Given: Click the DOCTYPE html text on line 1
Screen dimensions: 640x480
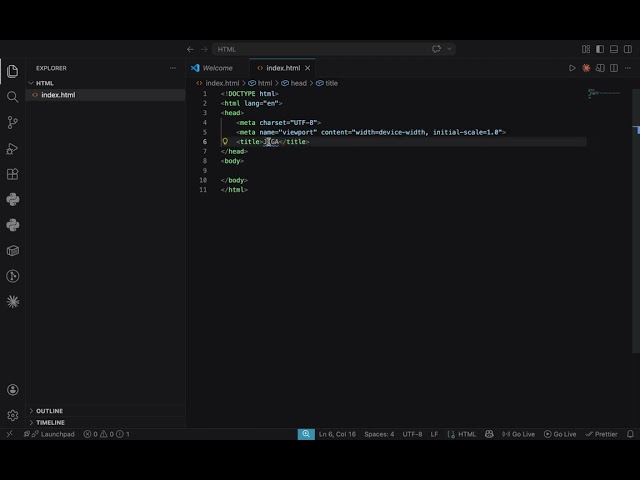Looking at the screenshot, I should (250, 94).
